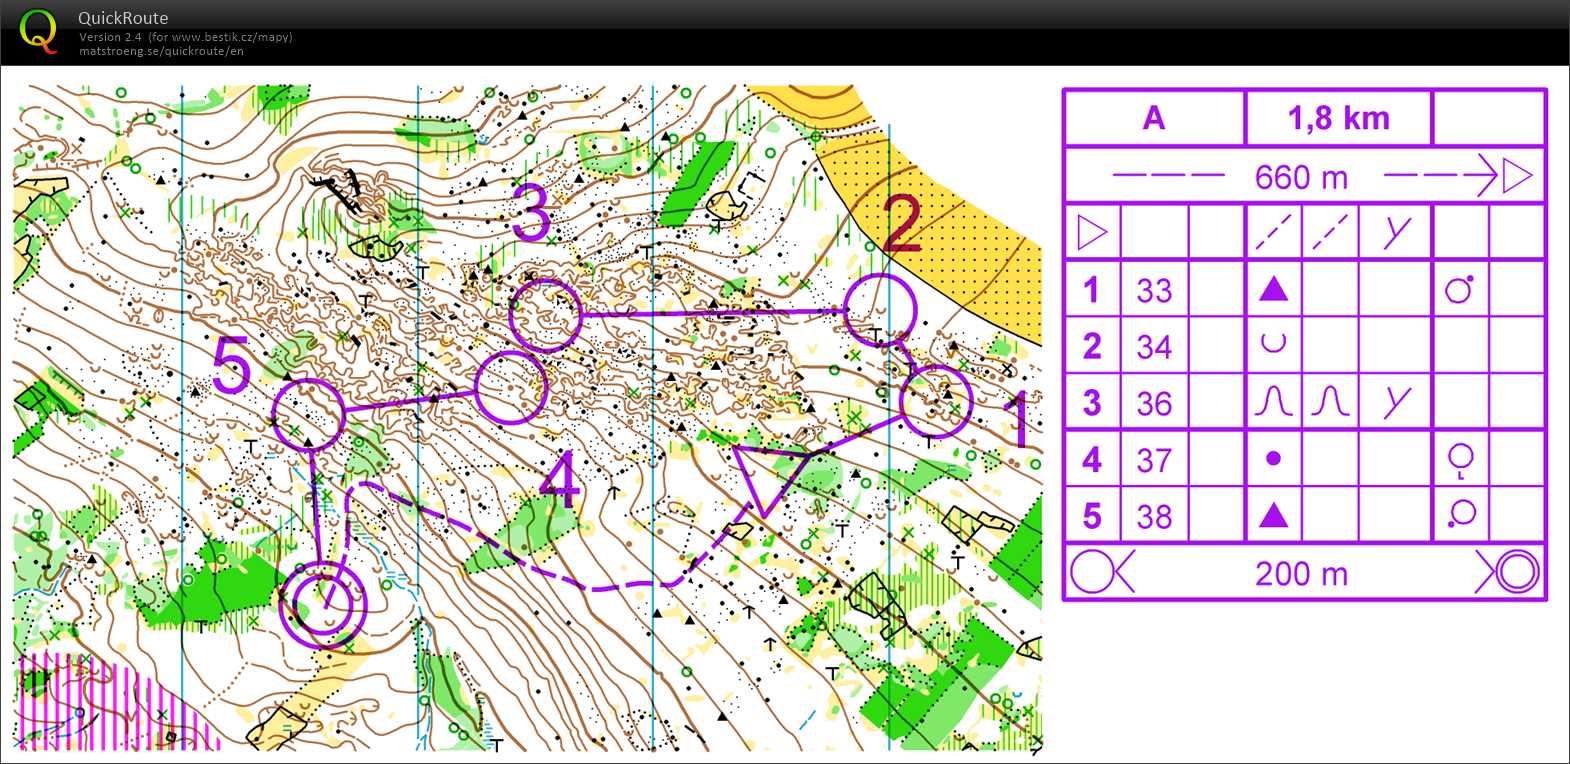Select the control 2 circle on the map
The image size is (1570, 764).
click(880, 310)
